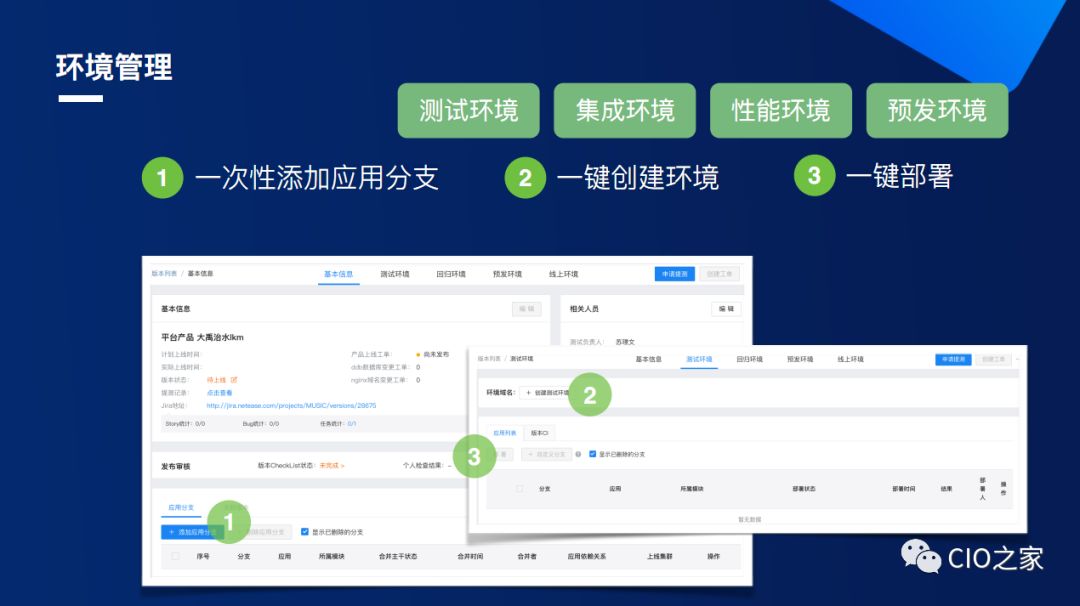The image size is (1080, 606).
Task: Click the 部署状态 column header in the front window
Action: coord(804,489)
